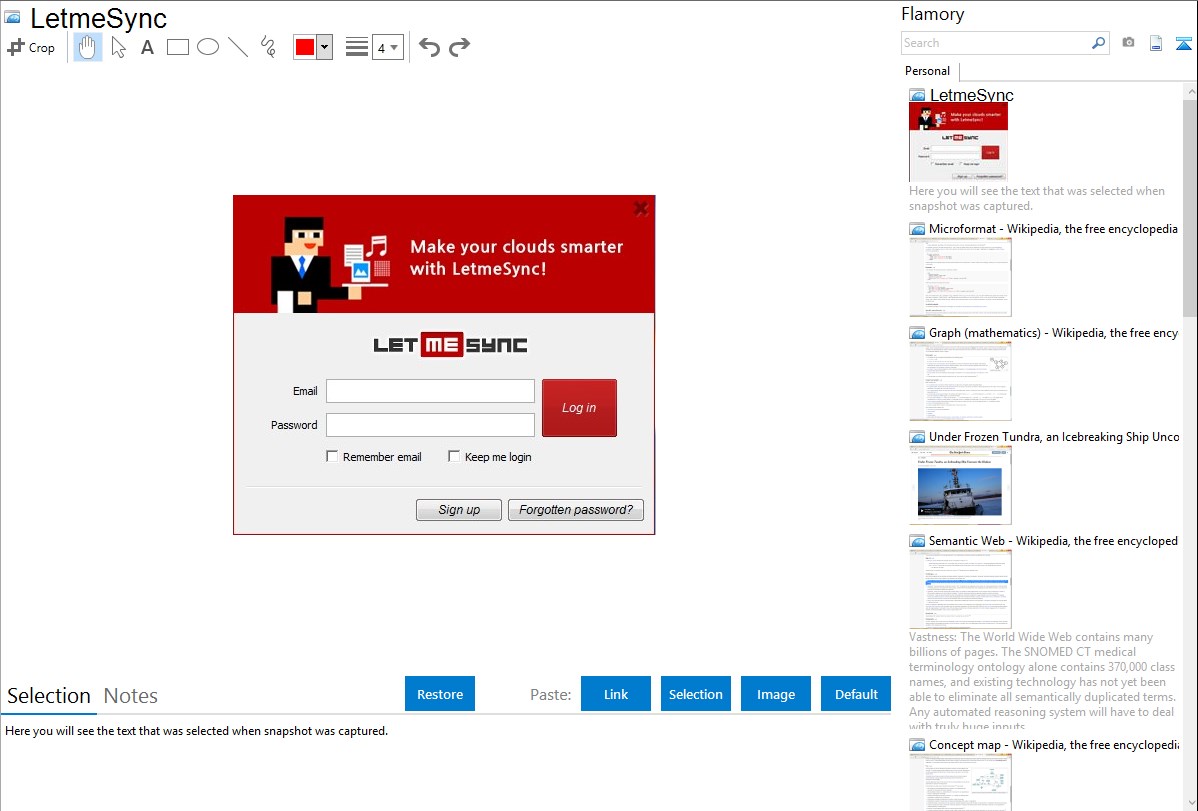Click the red Log in button
The height and width of the screenshot is (811, 1198).
click(x=579, y=408)
